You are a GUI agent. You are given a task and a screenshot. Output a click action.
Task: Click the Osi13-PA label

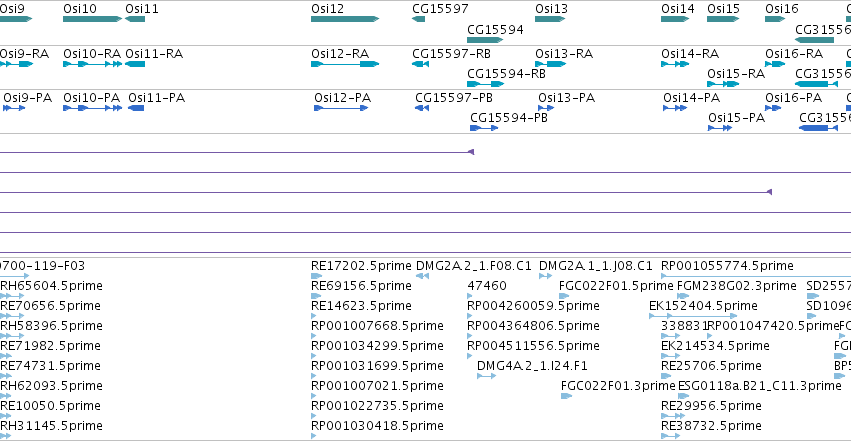[x=567, y=98]
